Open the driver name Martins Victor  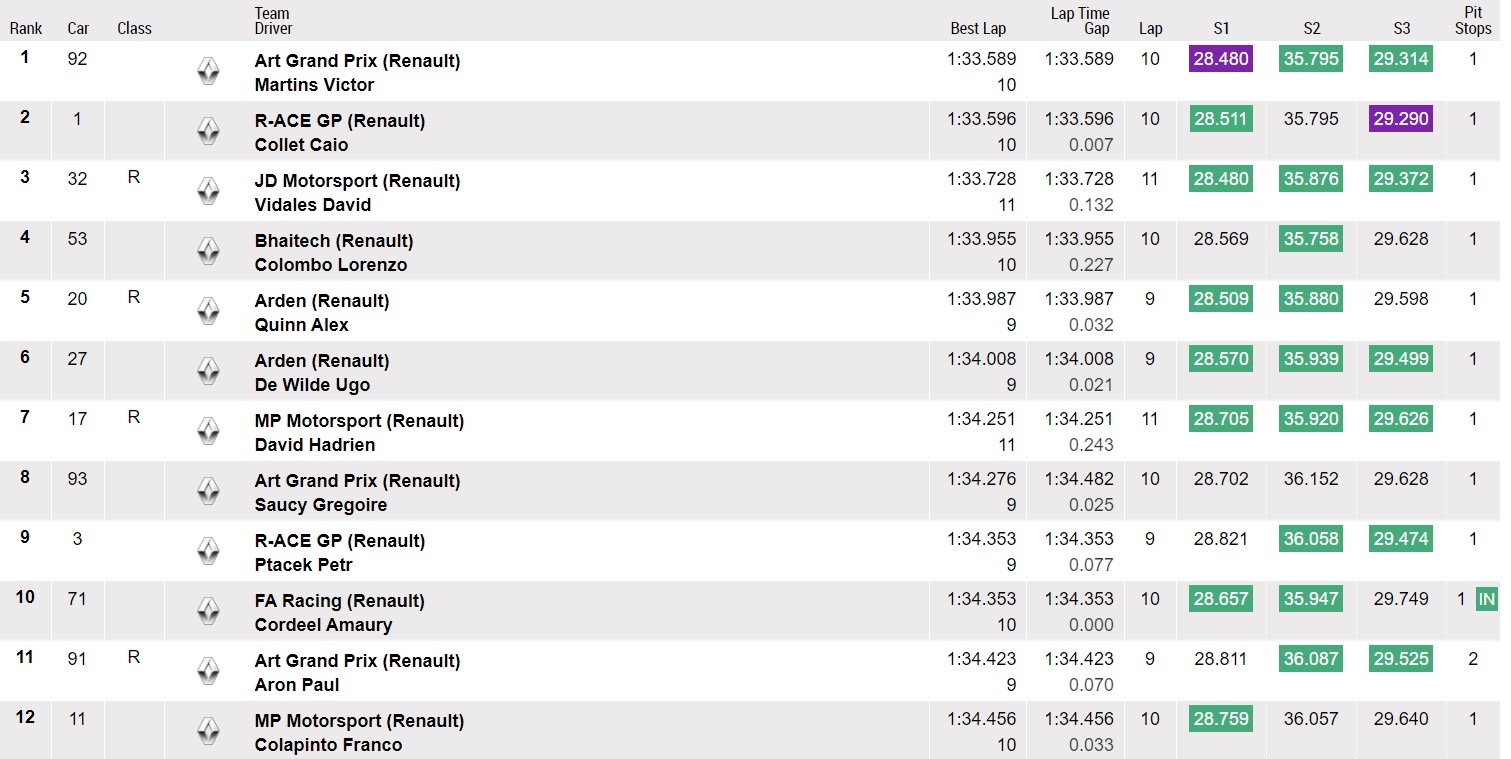pos(314,85)
